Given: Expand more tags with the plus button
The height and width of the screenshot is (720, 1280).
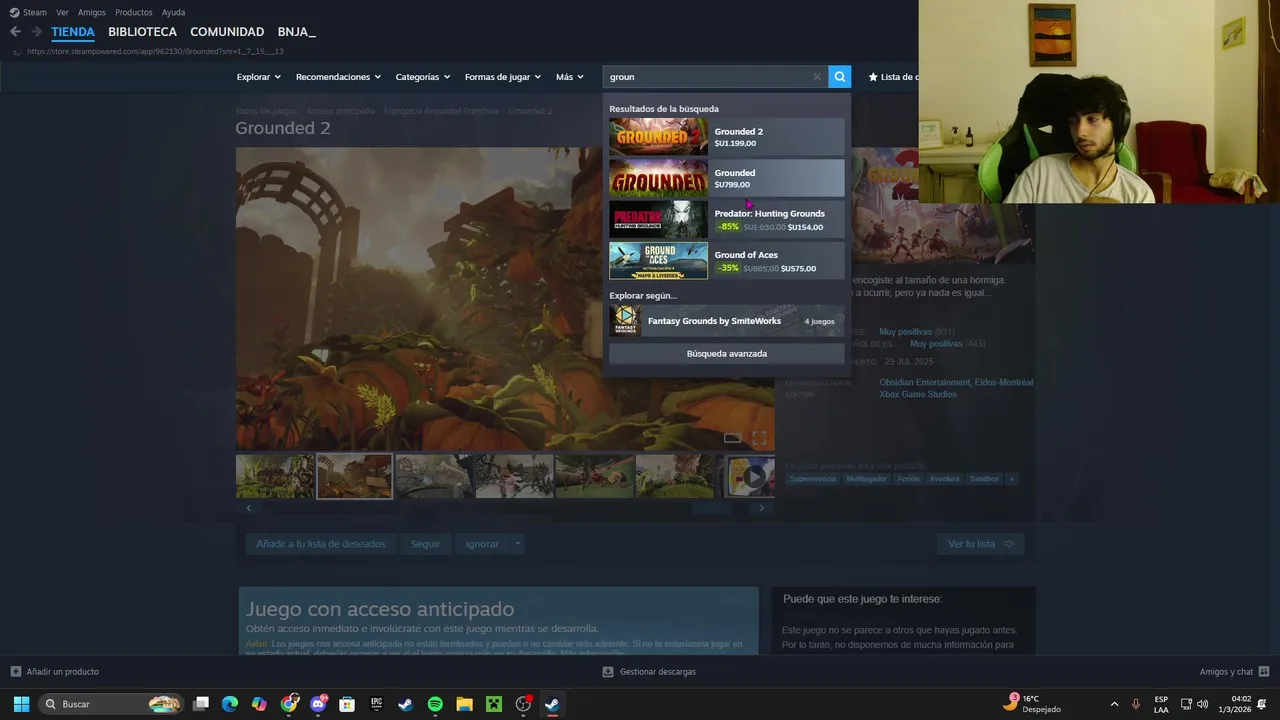Looking at the screenshot, I should click(x=1011, y=479).
